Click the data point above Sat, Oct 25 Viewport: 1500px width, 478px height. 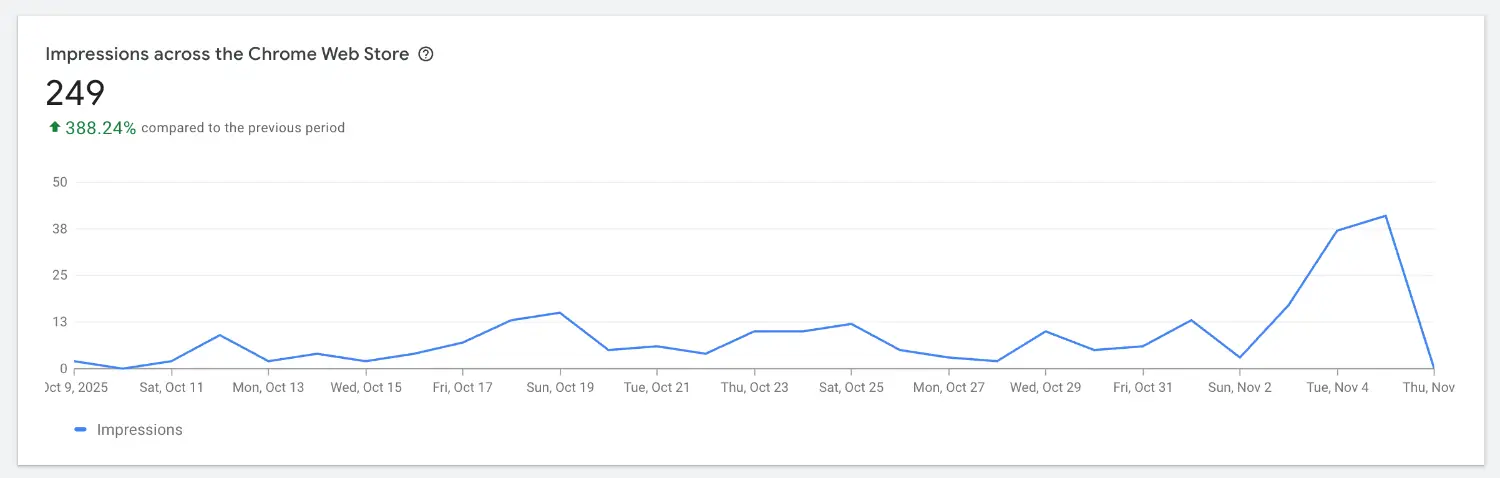[851, 324]
